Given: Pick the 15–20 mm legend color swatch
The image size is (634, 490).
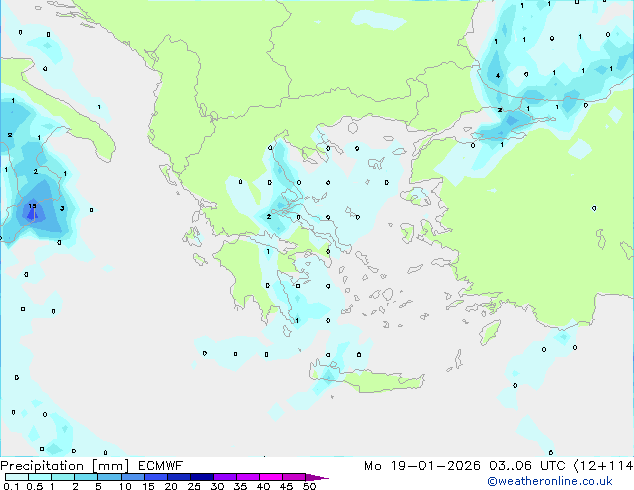Looking at the screenshot, I should 155,477.
